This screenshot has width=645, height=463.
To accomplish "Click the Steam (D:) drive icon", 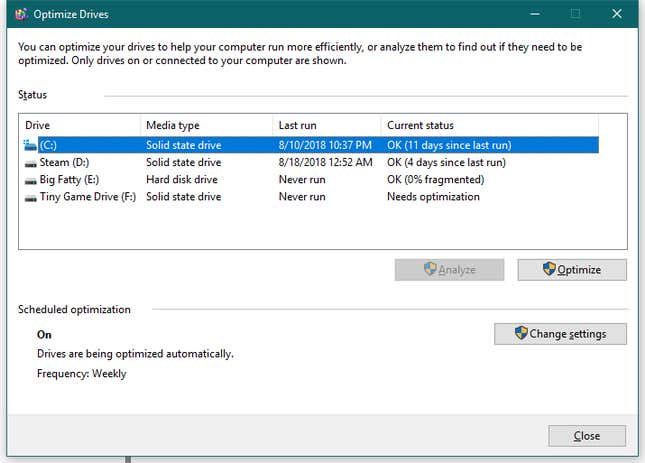I will (x=30, y=164).
